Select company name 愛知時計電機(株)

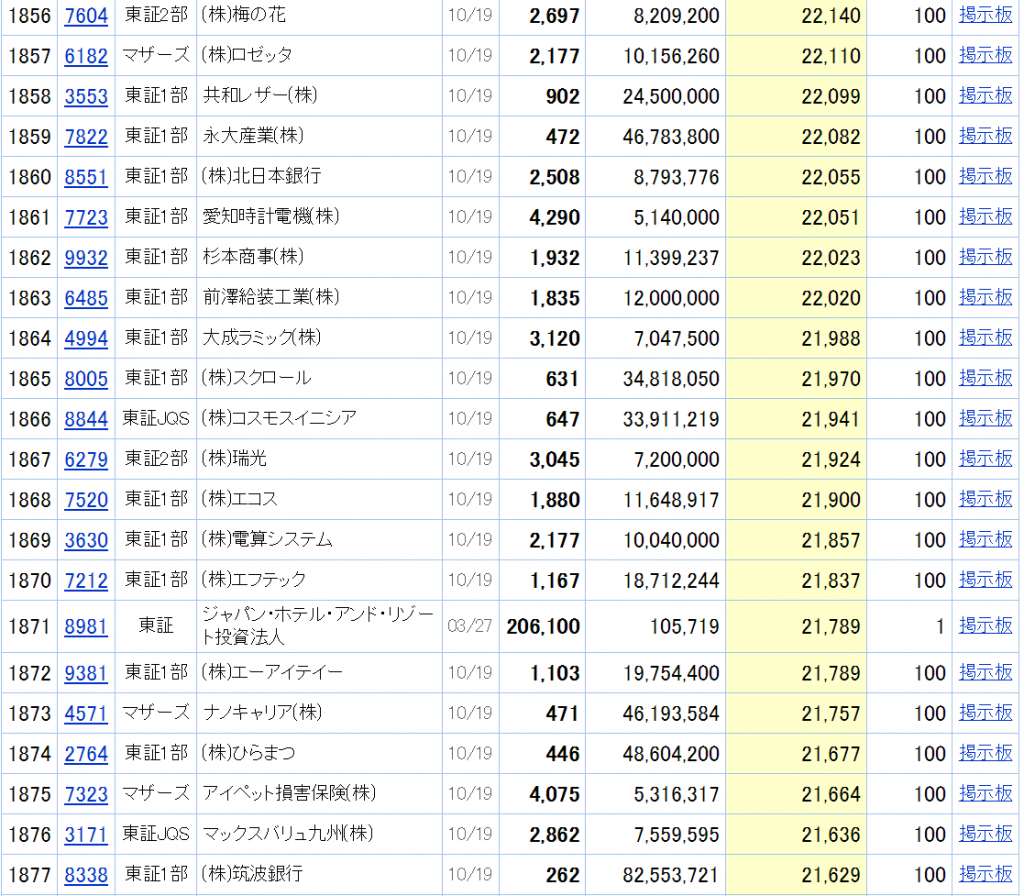point(271,217)
